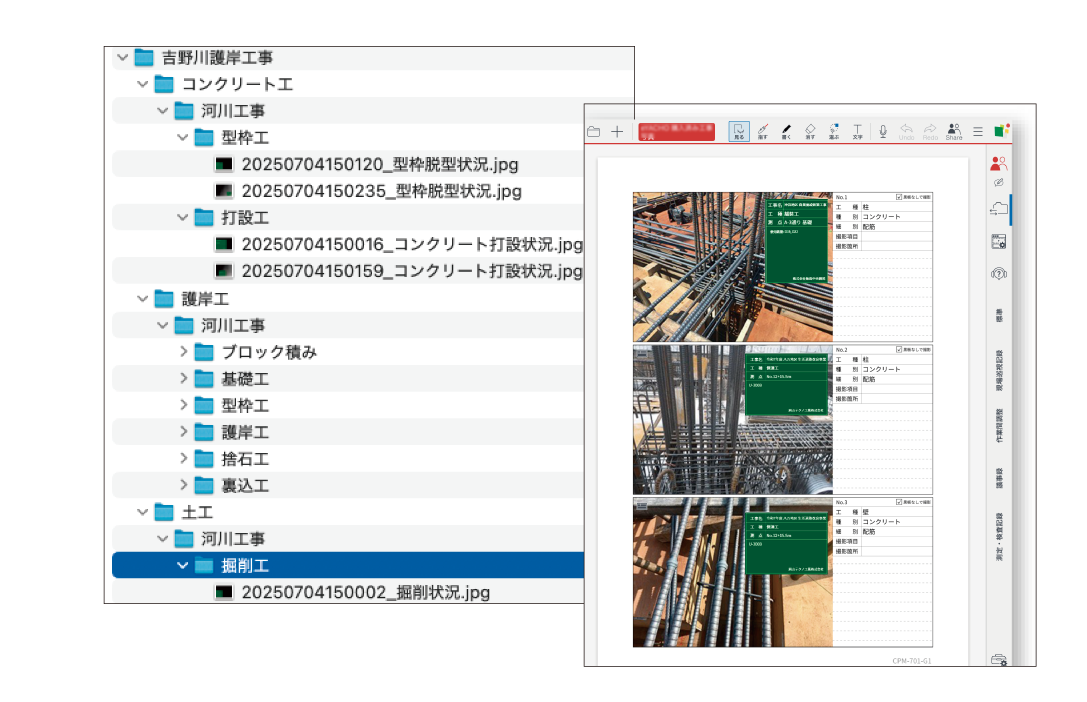1087x702 pixels.
Task: Select the 文字 text tool
Action: [x=857, y=131]
